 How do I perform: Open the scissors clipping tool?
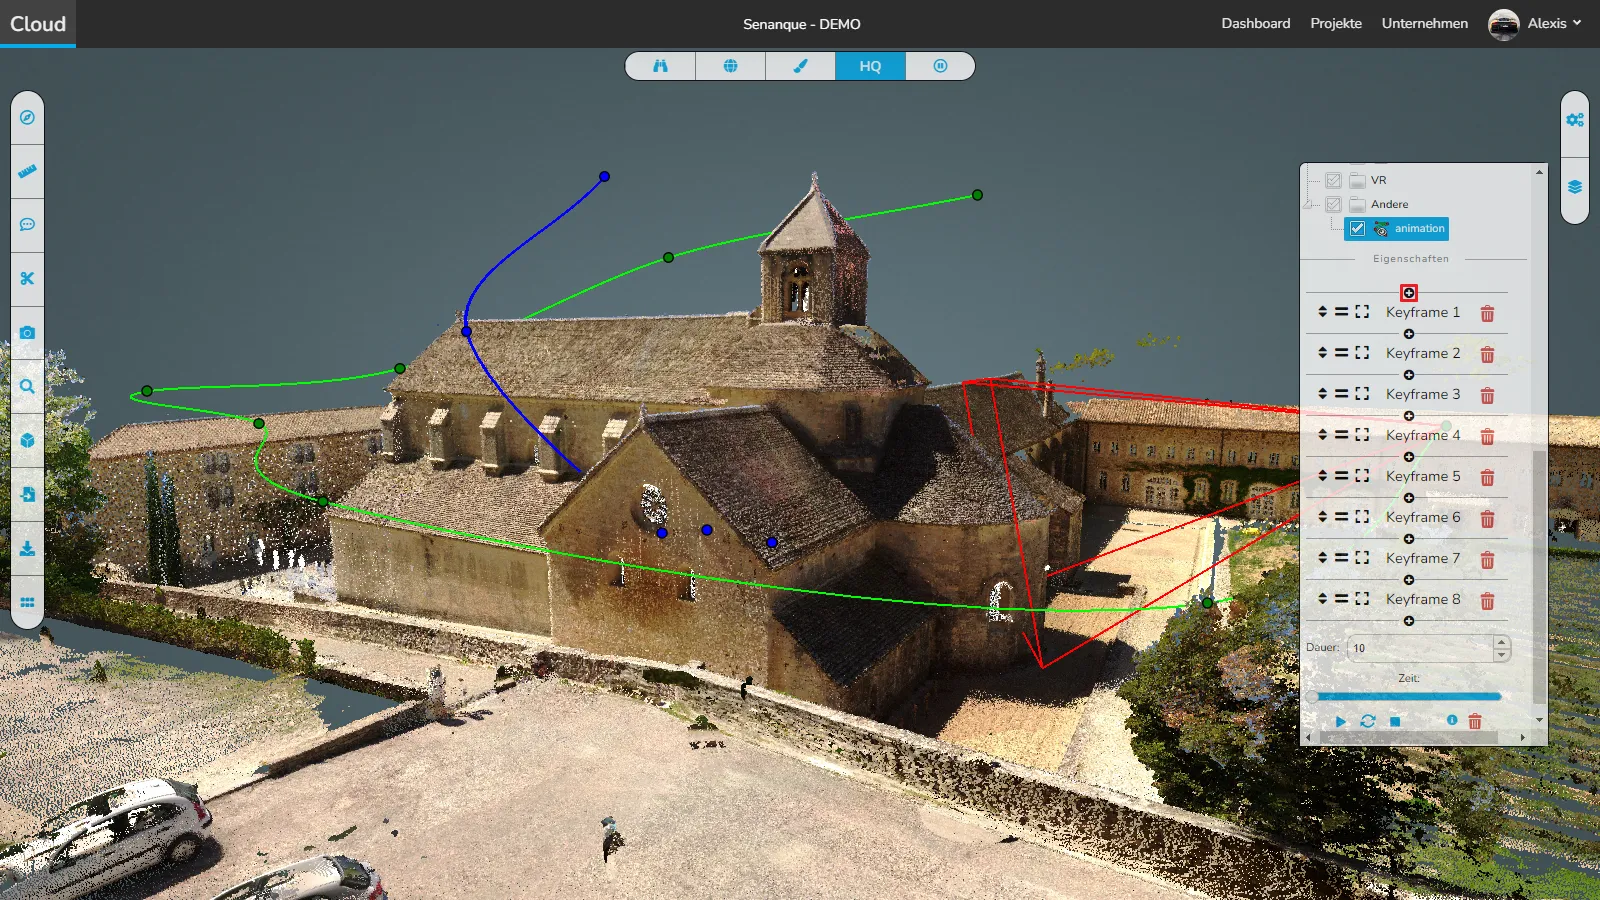point(27,279)
